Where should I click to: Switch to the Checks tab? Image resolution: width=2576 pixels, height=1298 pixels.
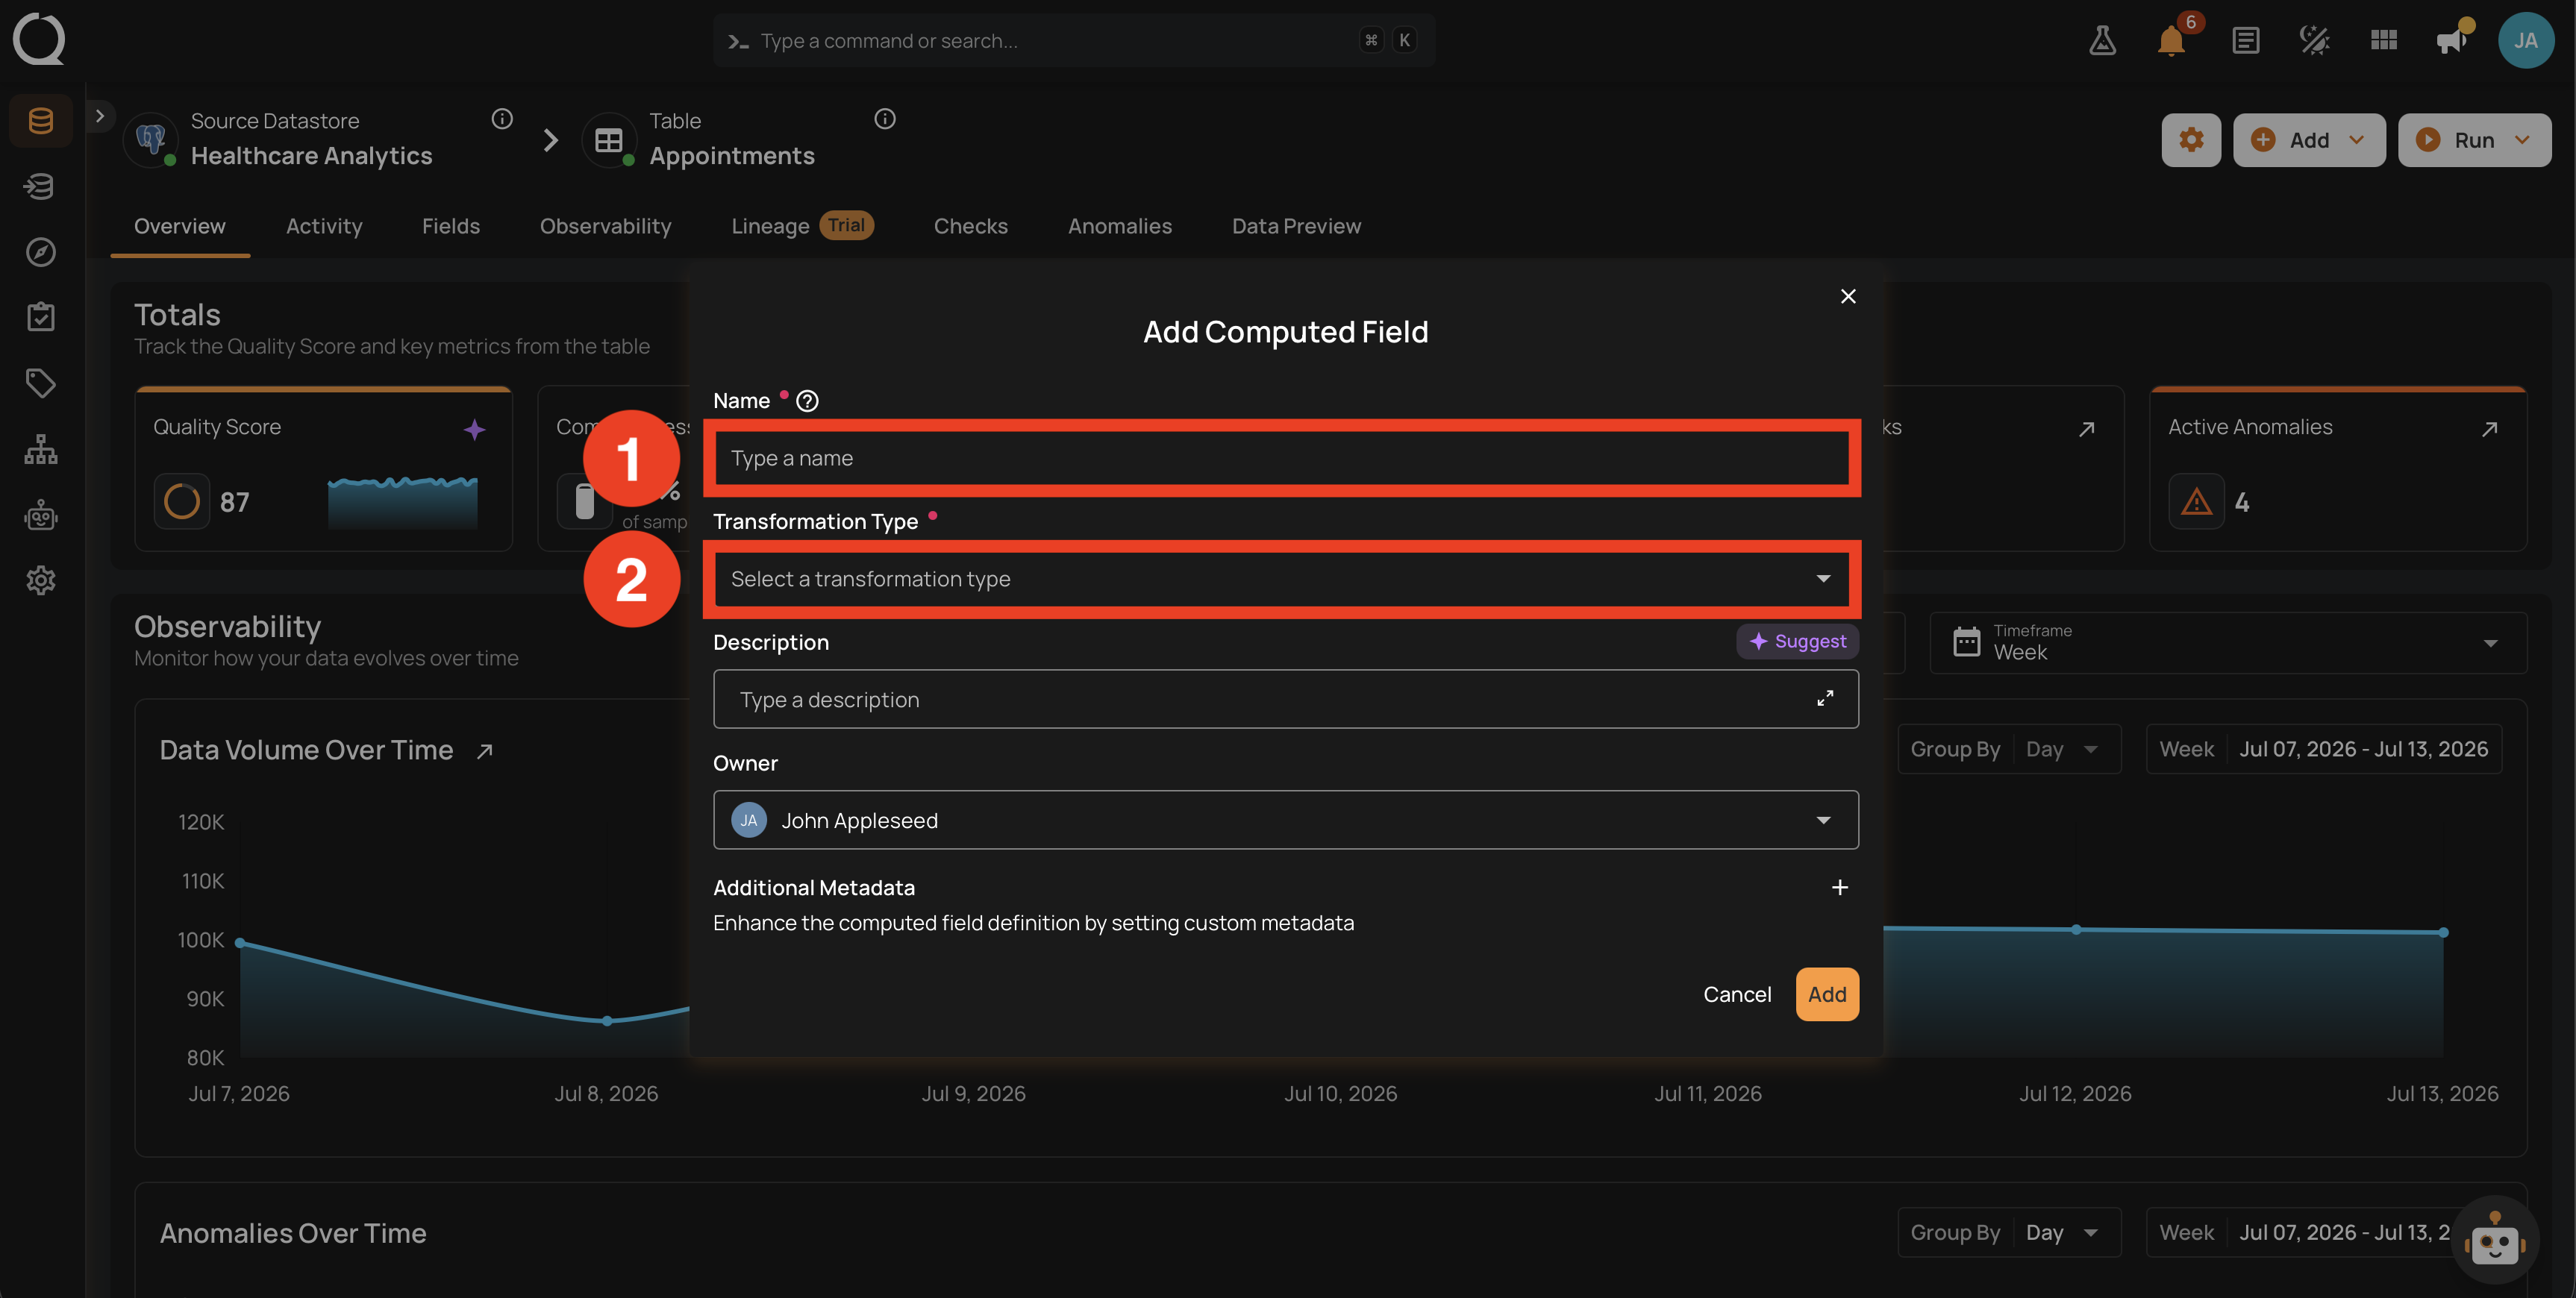coord(970,226)
